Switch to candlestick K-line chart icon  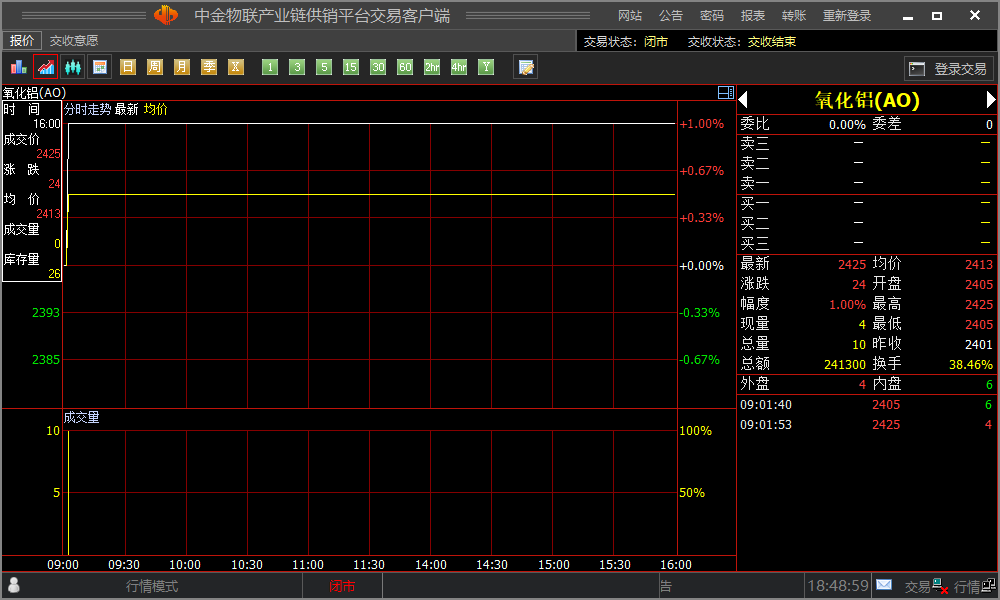[x=73, y=67]
